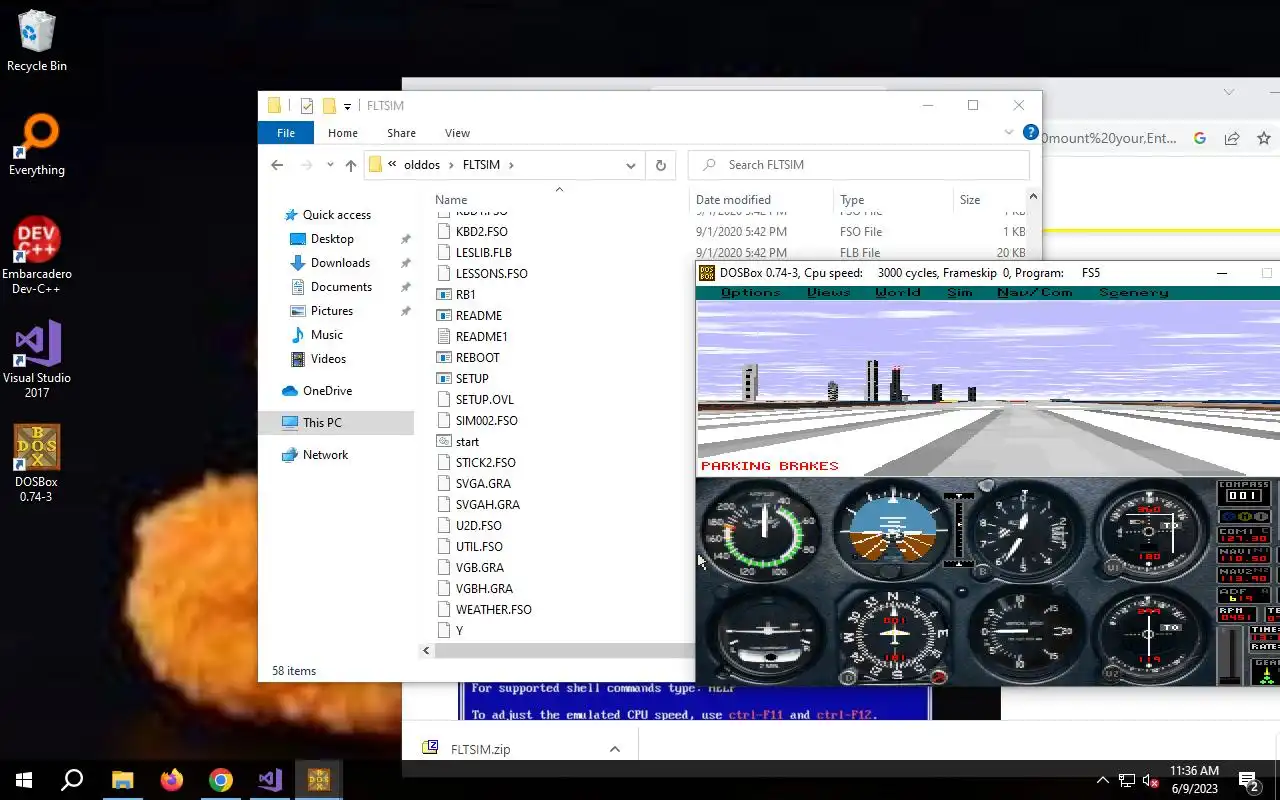
Task: Click the throttle lever slider on panel
Action: tap(1230, 655)
